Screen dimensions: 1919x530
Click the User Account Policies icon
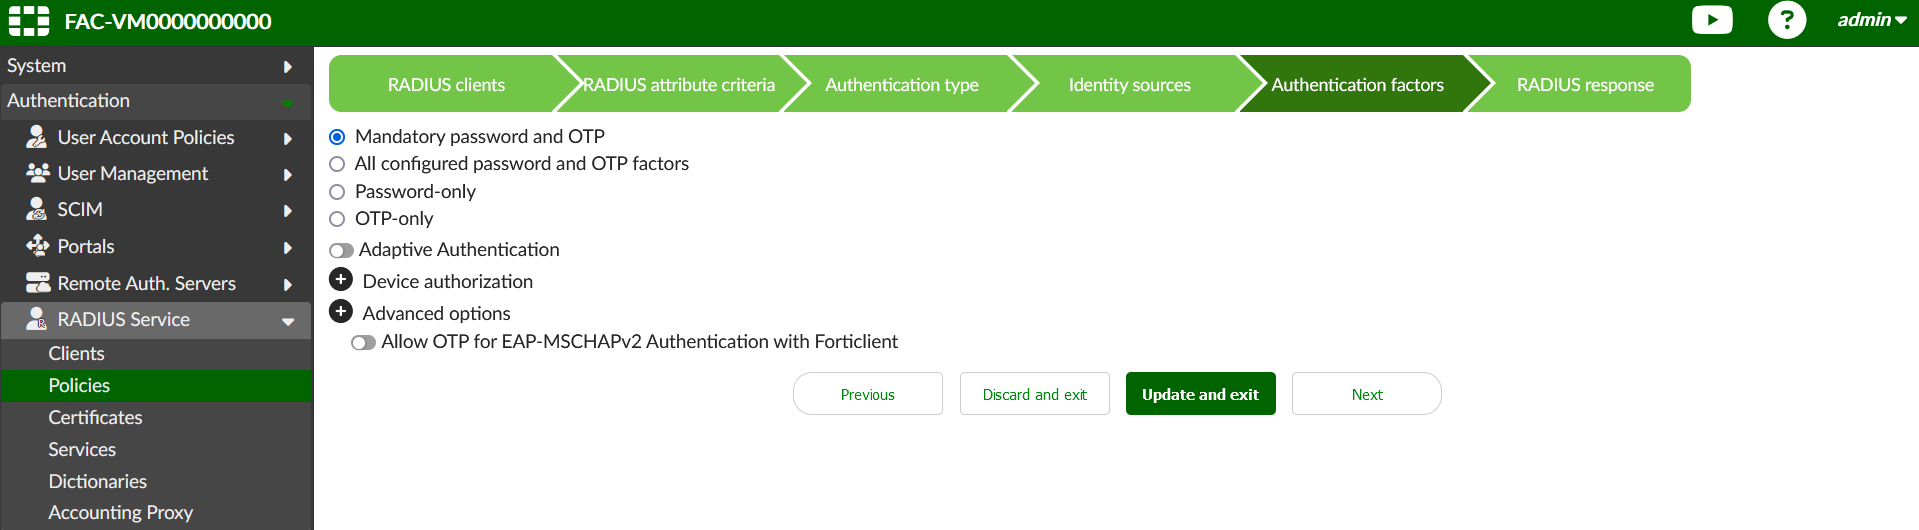[37, 137]
